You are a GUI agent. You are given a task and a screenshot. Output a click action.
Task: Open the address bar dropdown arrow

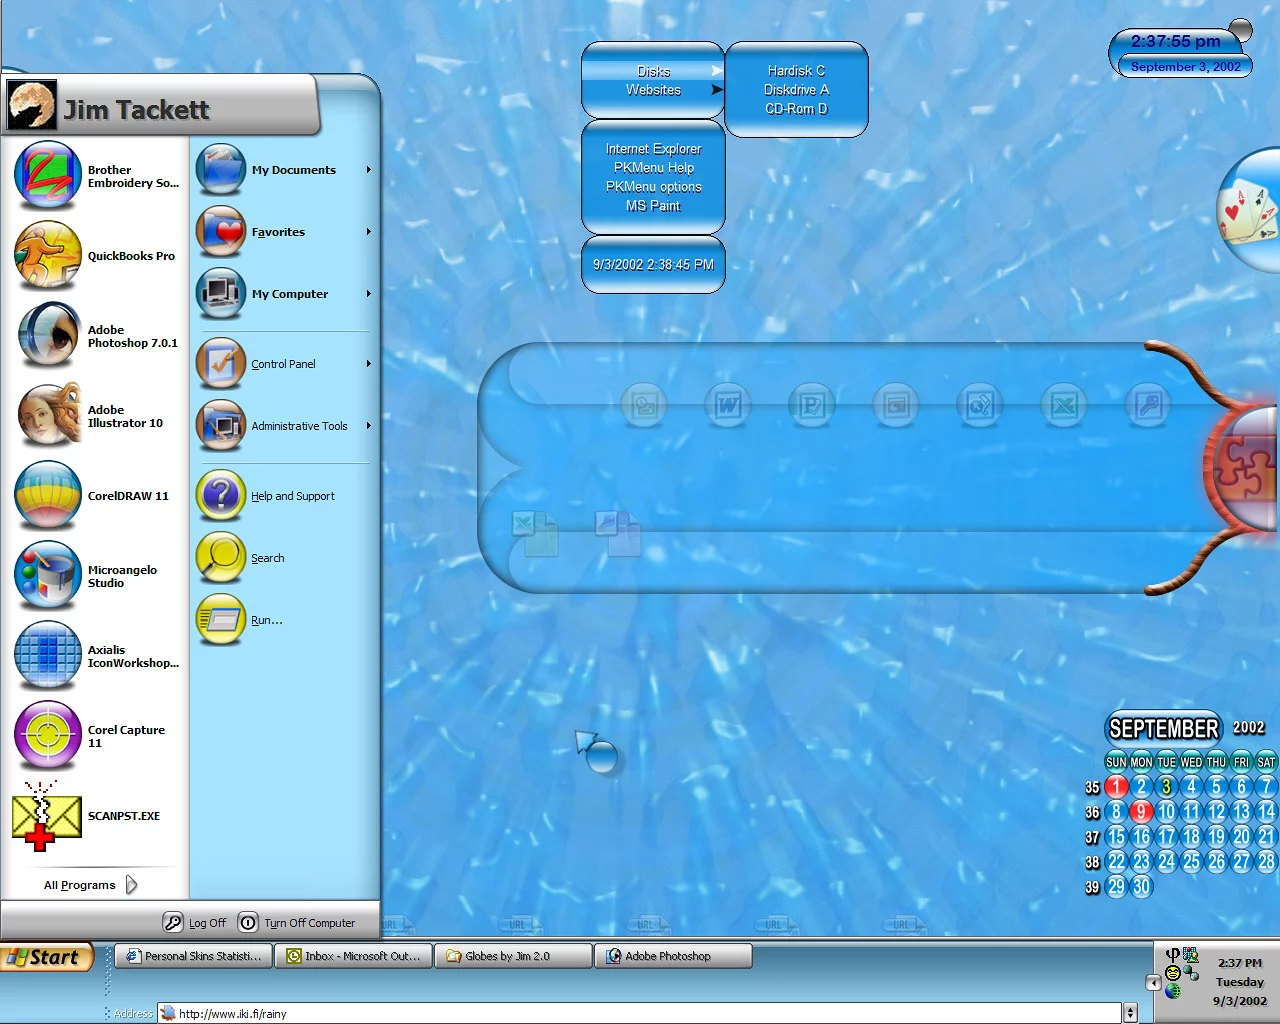1130,1013
